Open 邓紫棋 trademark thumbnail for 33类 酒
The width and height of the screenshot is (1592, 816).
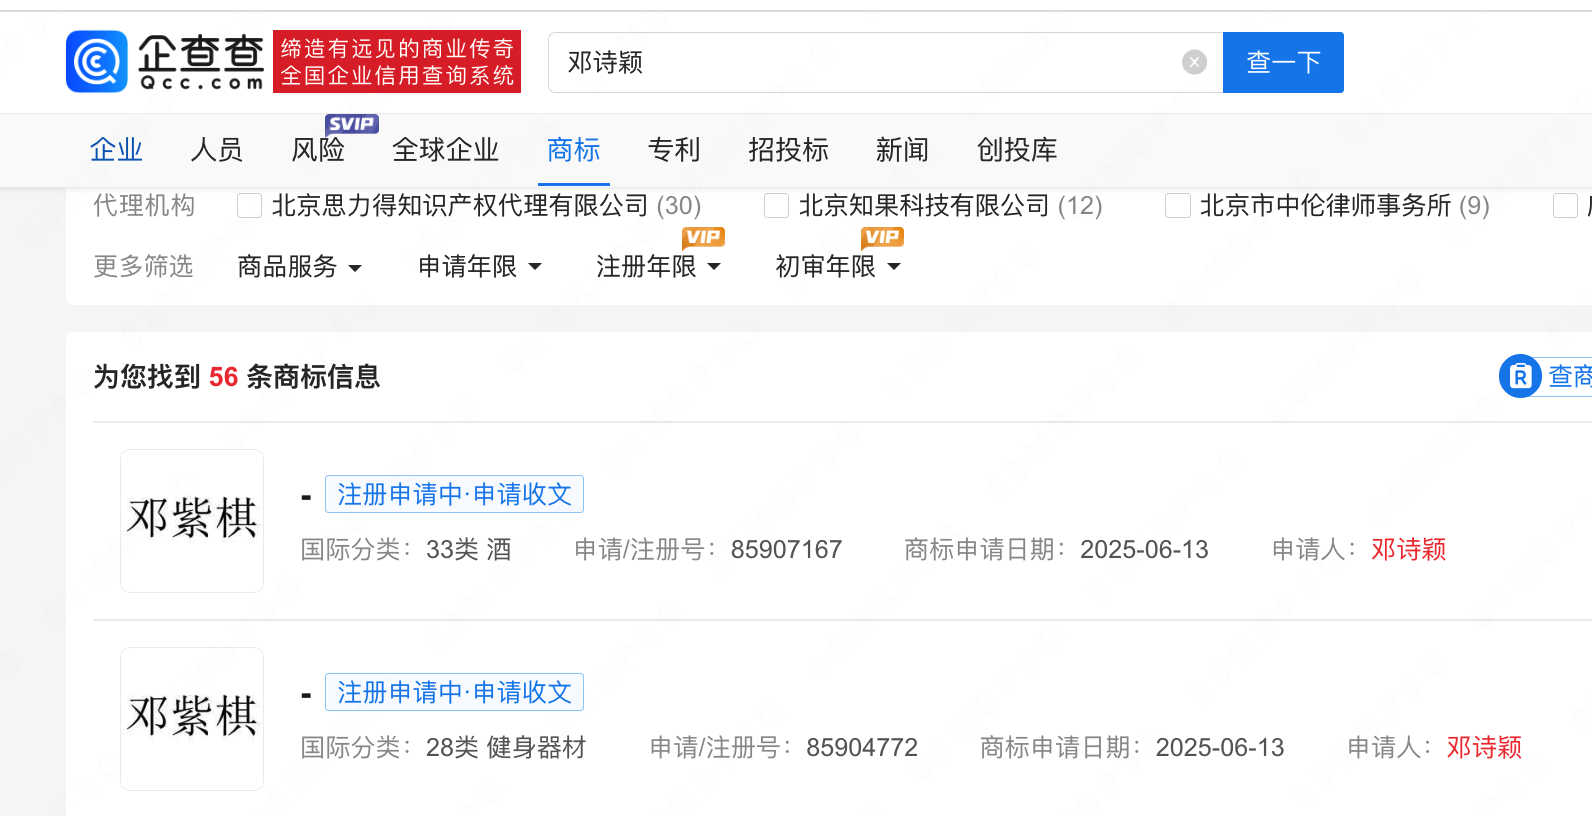click(x=192, y=521)
